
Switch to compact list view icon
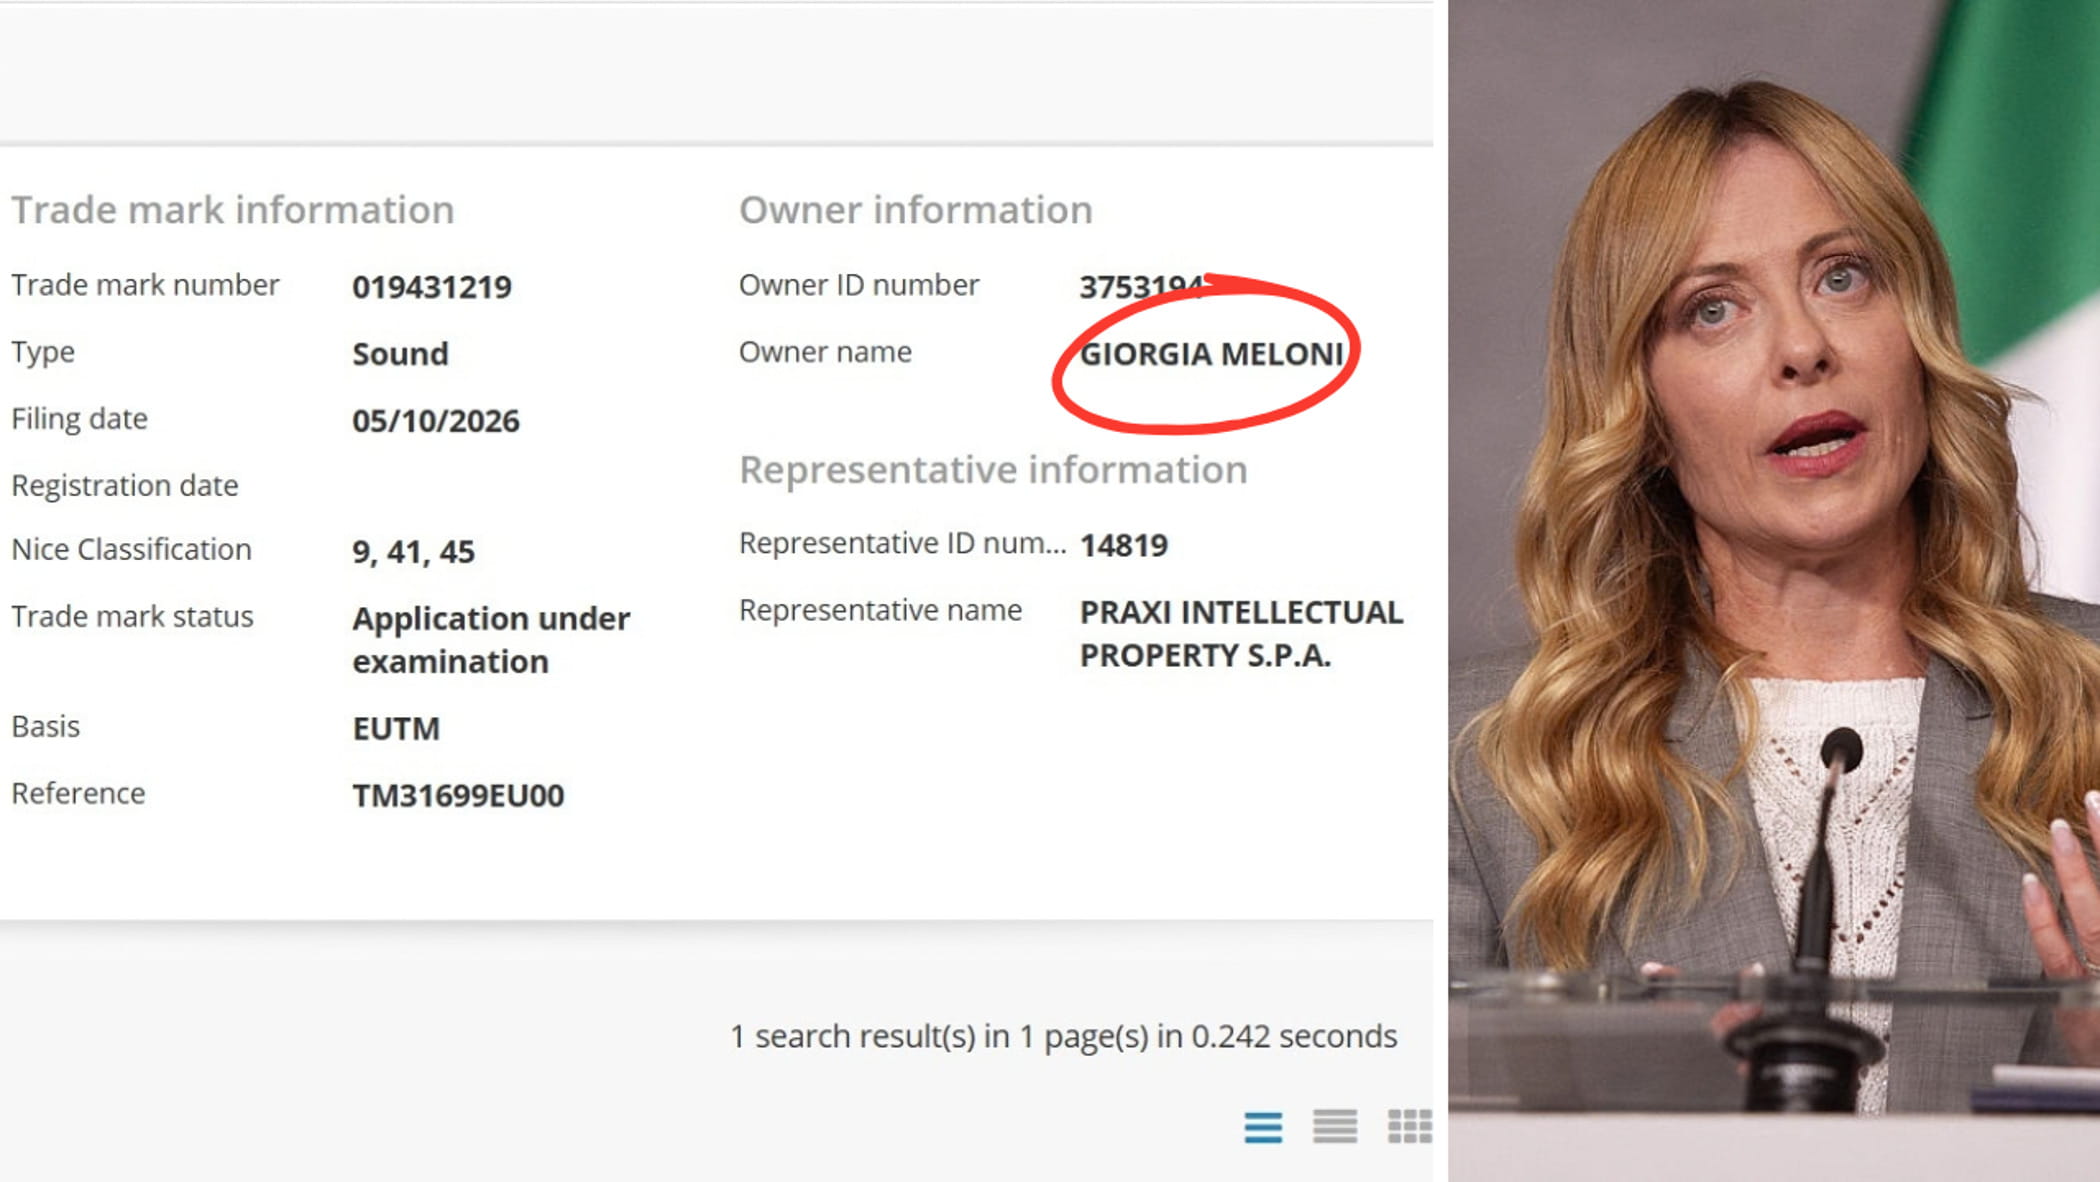(1335, 1127)
